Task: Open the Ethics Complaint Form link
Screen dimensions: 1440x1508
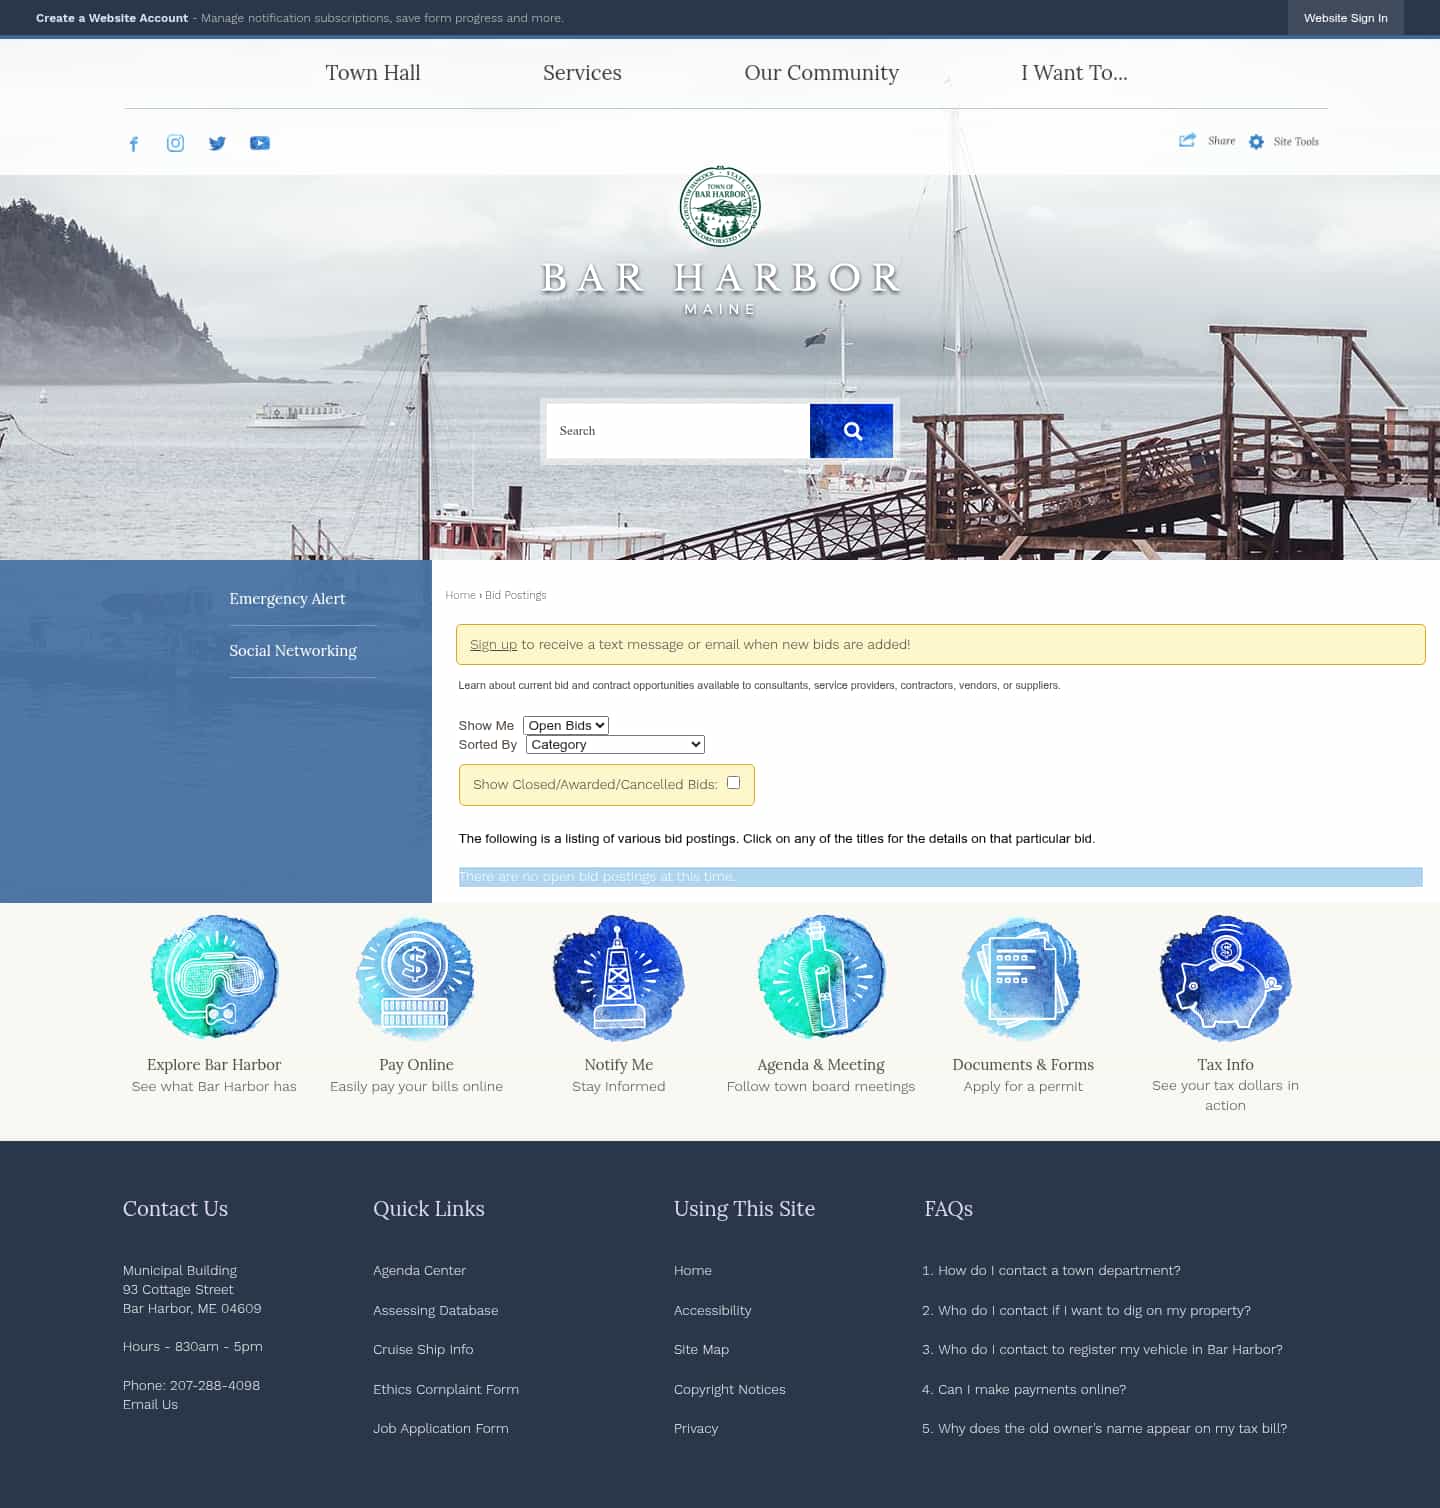Action: (x=446, y=1389)
